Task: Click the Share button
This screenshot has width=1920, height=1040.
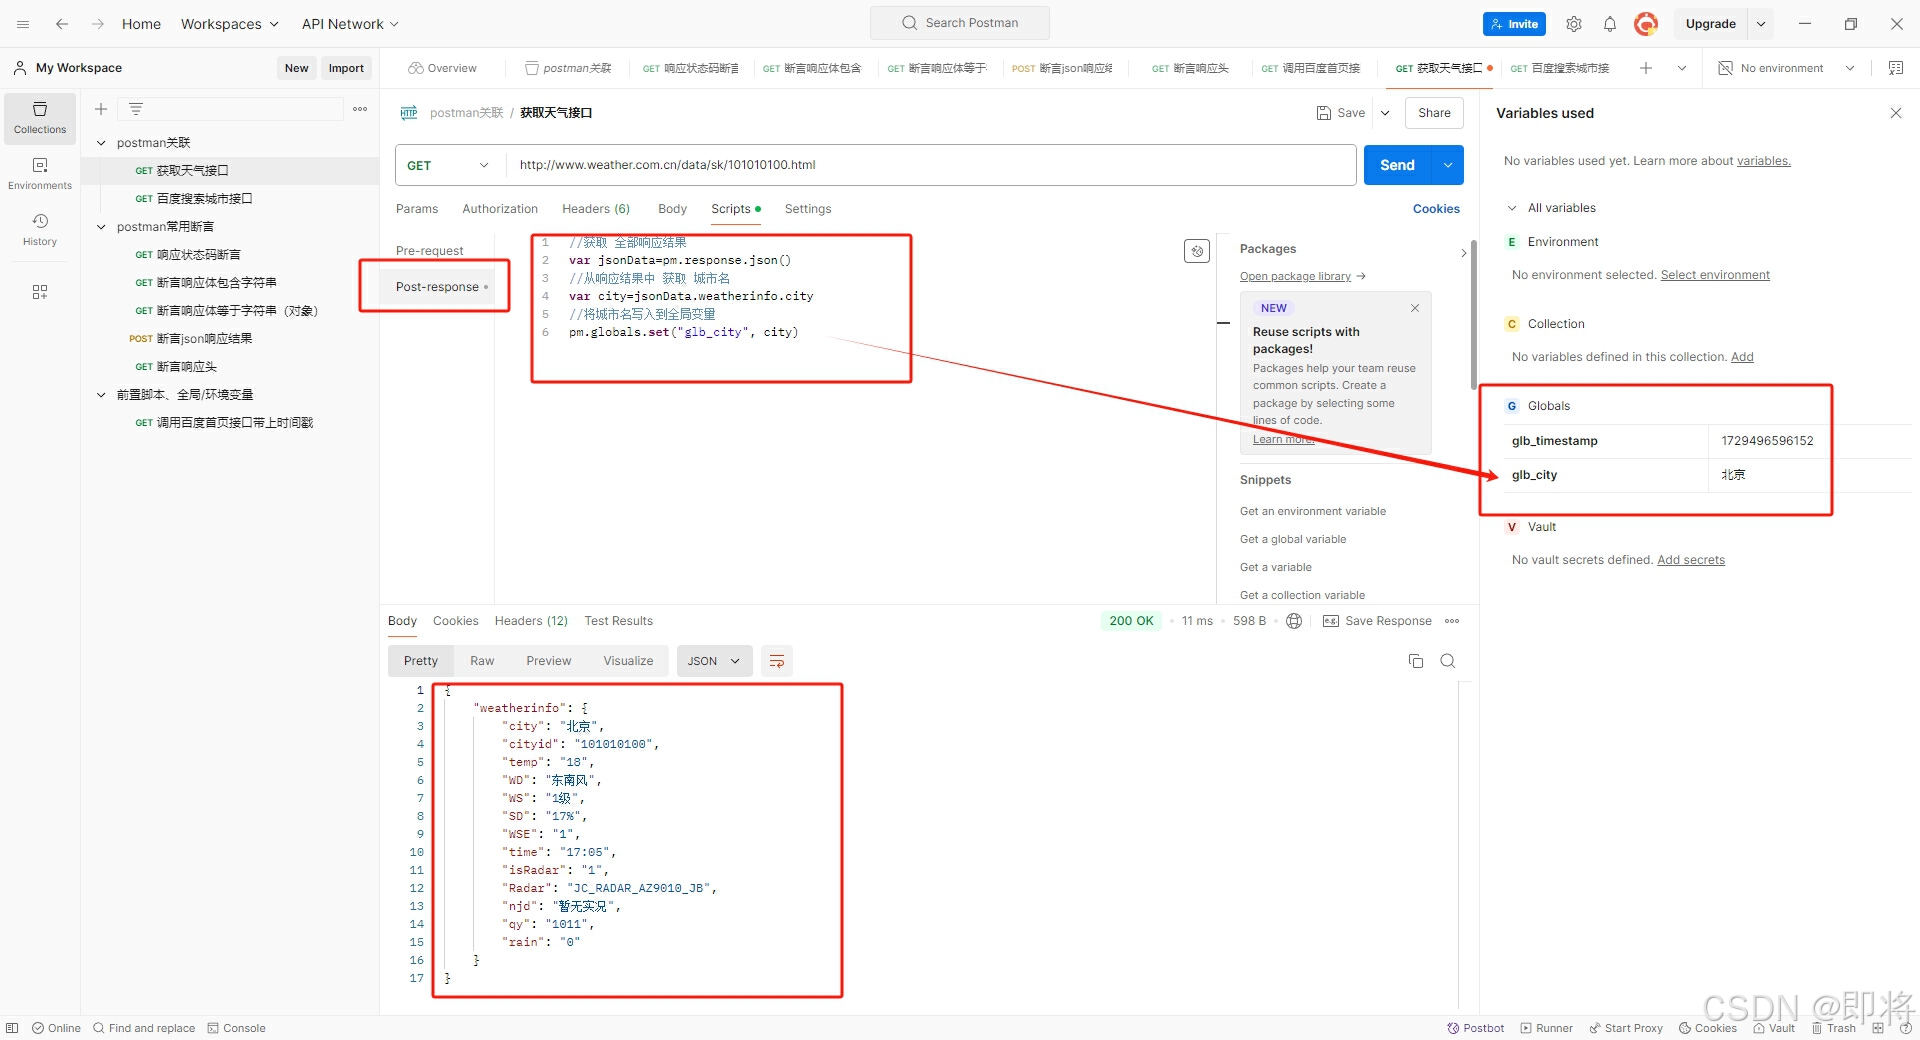Action: tap(1434, 113)
